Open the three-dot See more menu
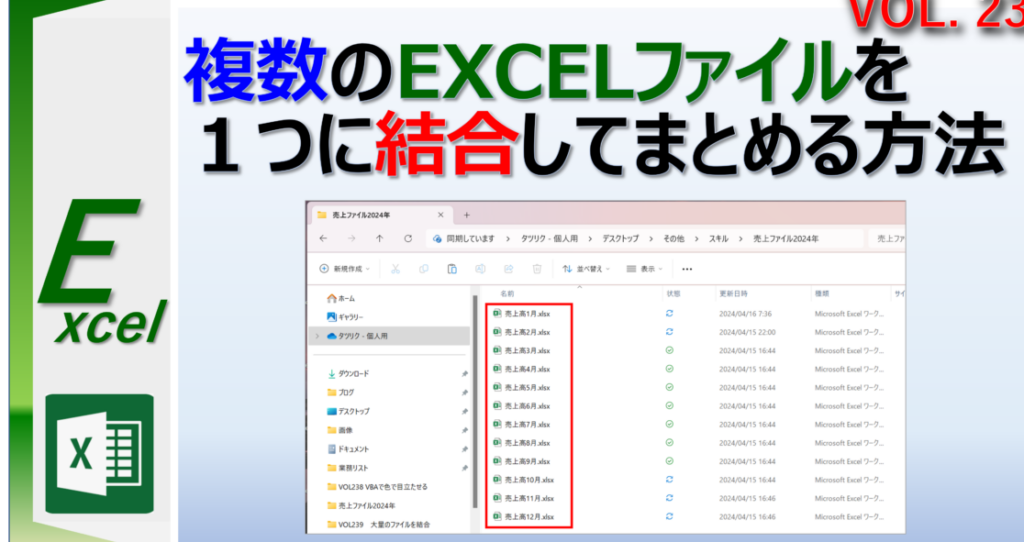1024x542 pixels. tap(687, 269)
